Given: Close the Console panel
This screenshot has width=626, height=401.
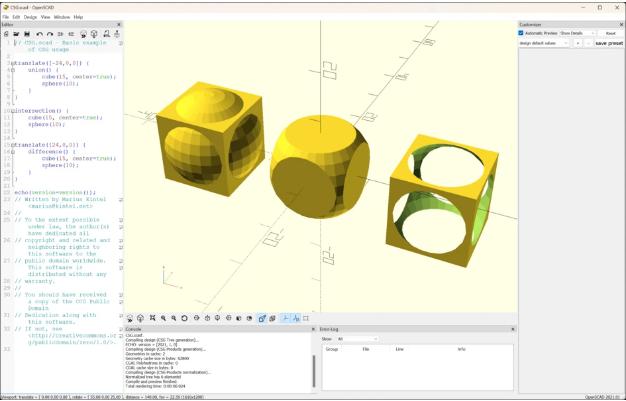Looking at the screenshot, I should tap(313, 329).
